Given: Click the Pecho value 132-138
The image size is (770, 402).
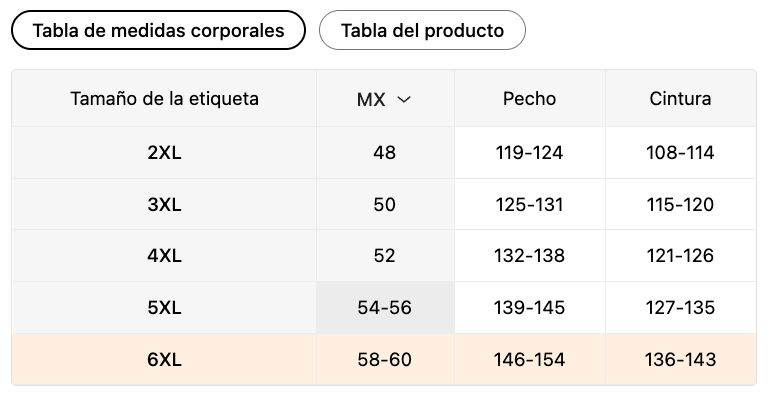Looking at the screenshot, I should pyautogui.click(x=529, y=256).
